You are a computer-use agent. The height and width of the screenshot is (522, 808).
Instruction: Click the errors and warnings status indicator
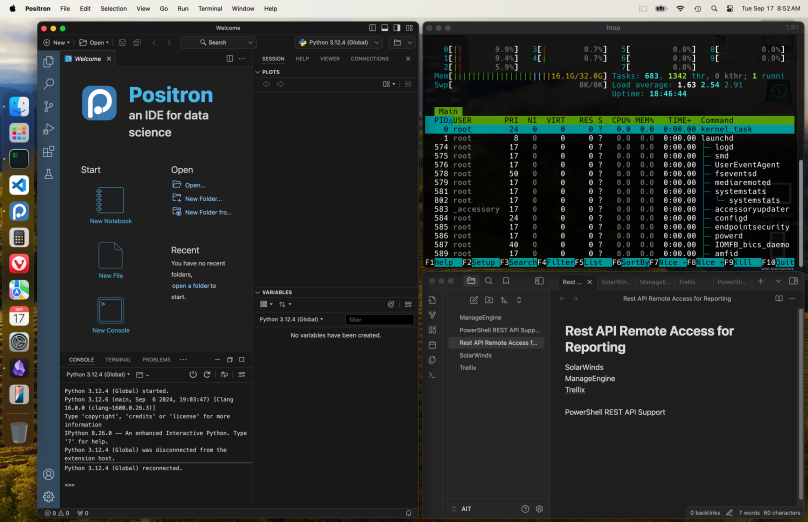[57, 513]
